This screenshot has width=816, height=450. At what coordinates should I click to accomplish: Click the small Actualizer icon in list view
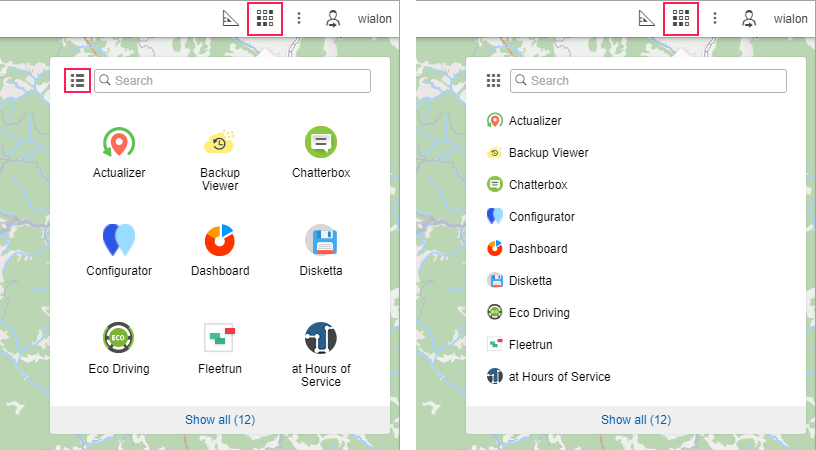495,121
